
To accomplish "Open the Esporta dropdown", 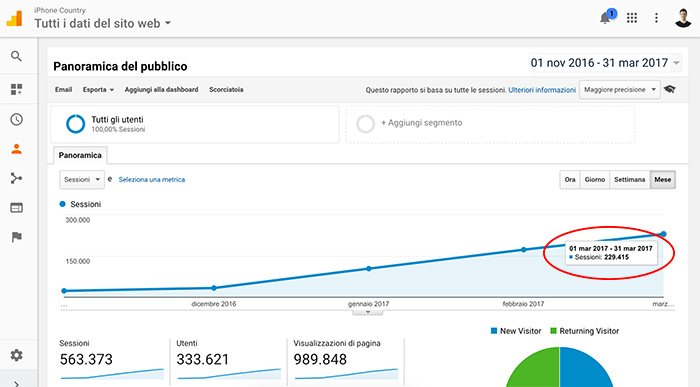I will click(x=98, y=90).
